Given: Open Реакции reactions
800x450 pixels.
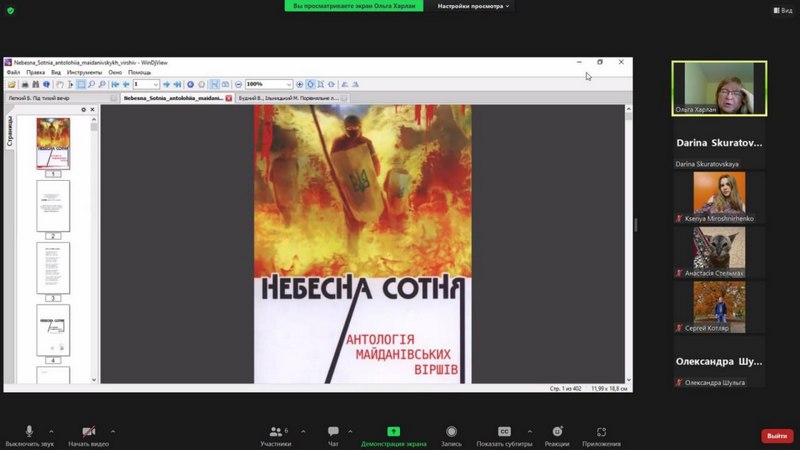Looking at the screenshot, I should tap(557, 436).
